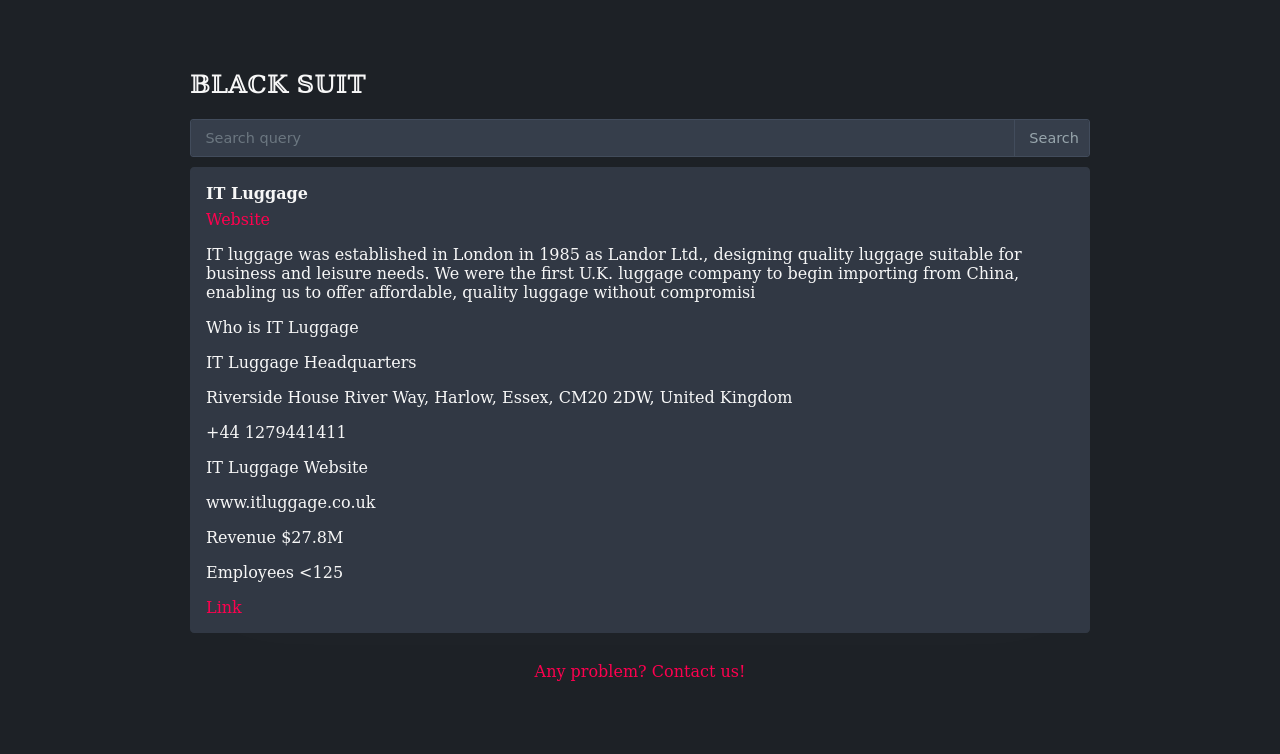Click the 'IT Luggage Headquarters' text
Viewport: 1280px width, 754px height.
pos(311,362)
